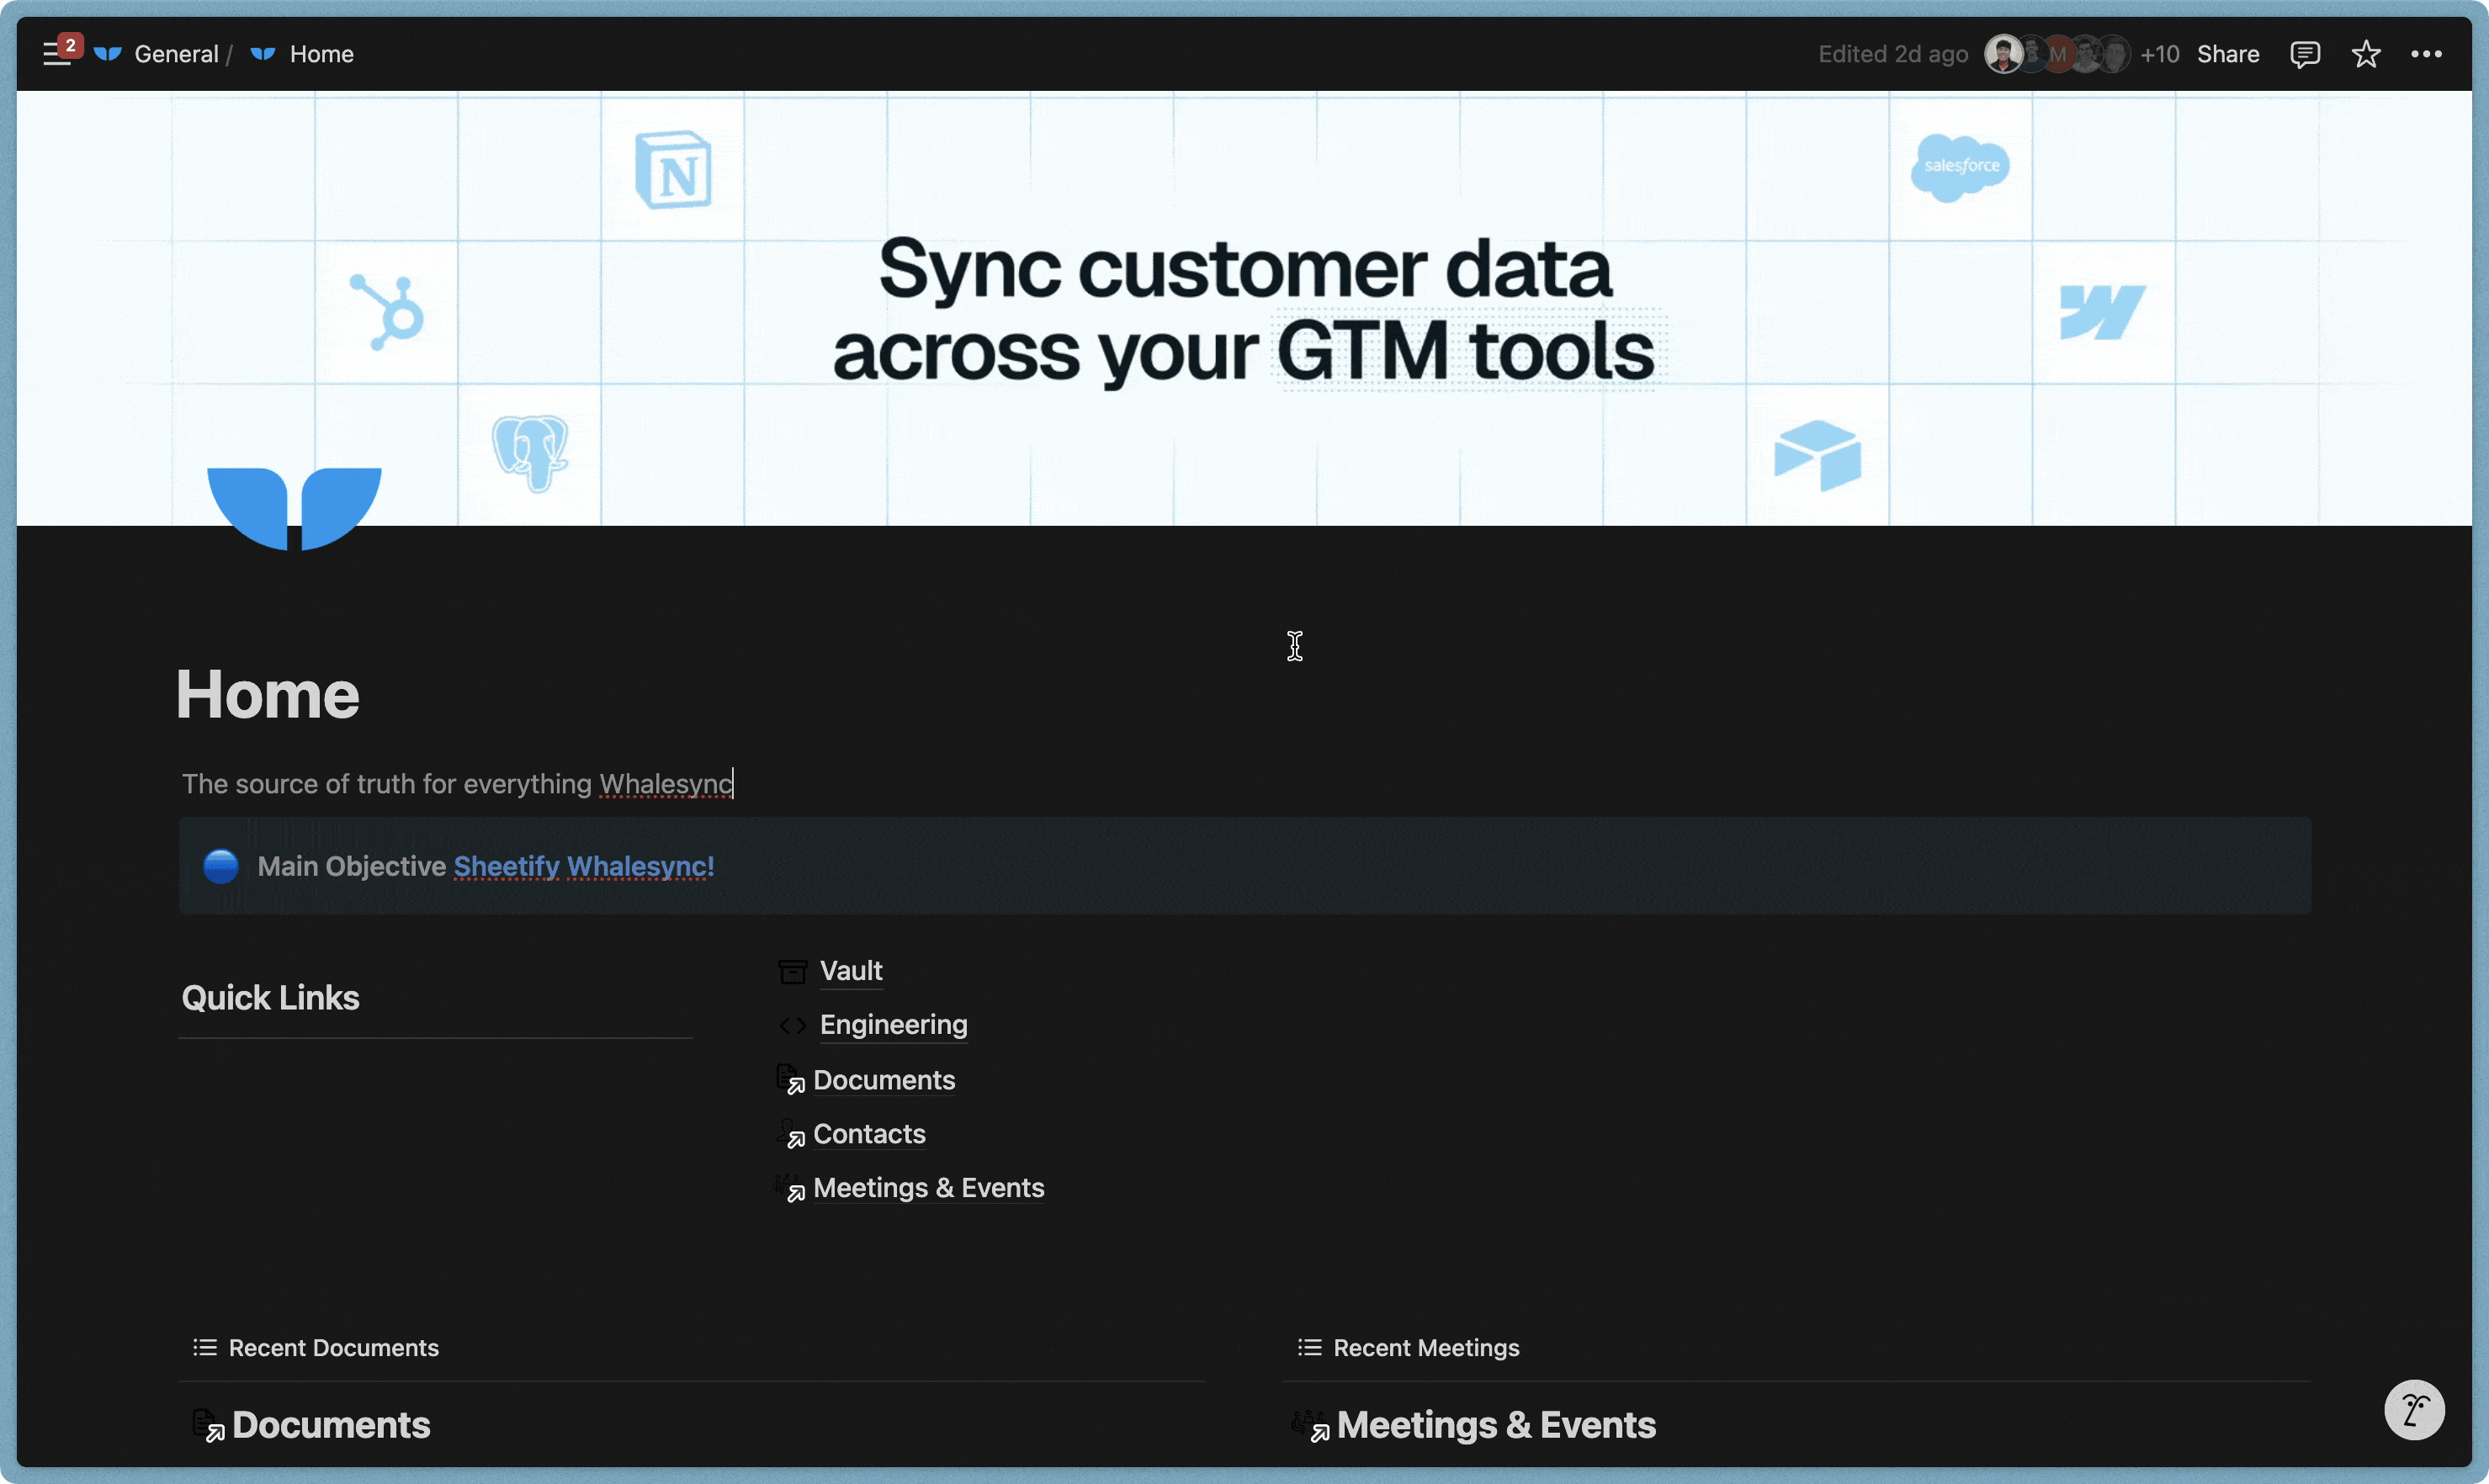The height and width of the screenshot is (1484, 2489).
Task: Switch to the Recent Documents view tab
Action: pos(316,1348)
